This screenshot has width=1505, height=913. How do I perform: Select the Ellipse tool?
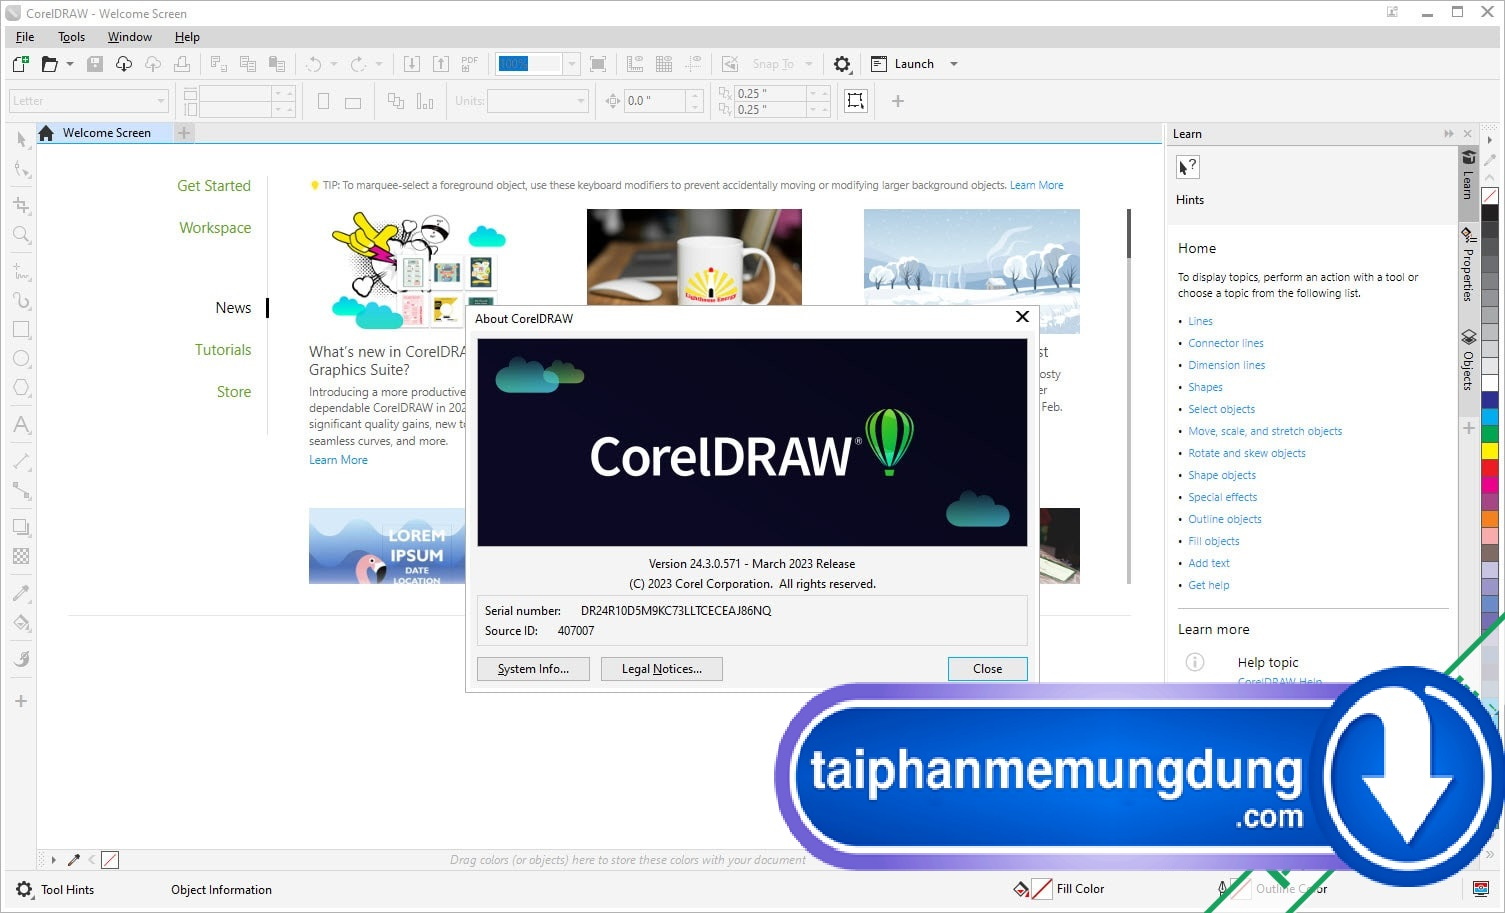(x=21, y=358)
